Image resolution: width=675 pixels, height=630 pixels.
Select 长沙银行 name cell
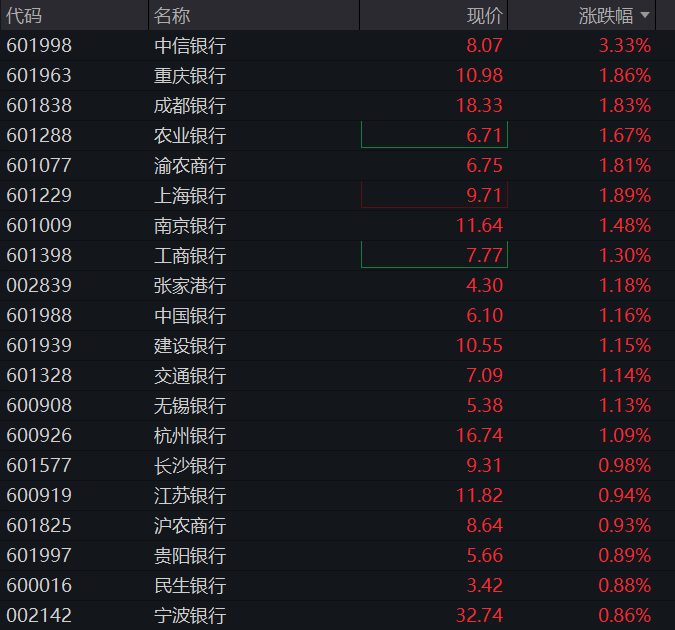[190, 466]
